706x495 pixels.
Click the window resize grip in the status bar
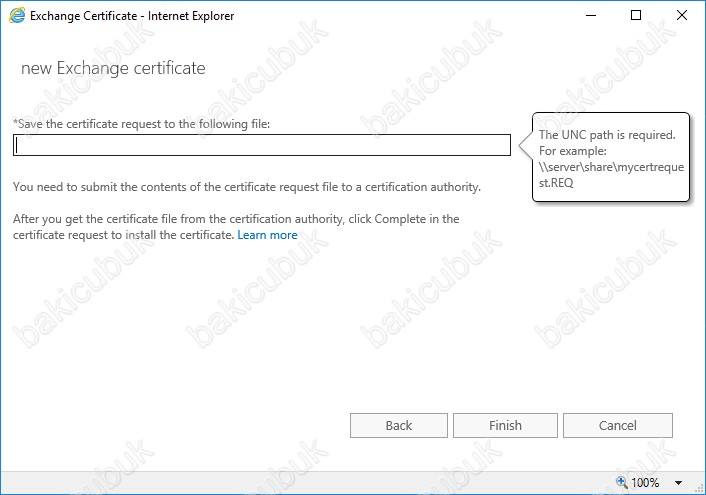pyautogui.click(x=700, y=489)
